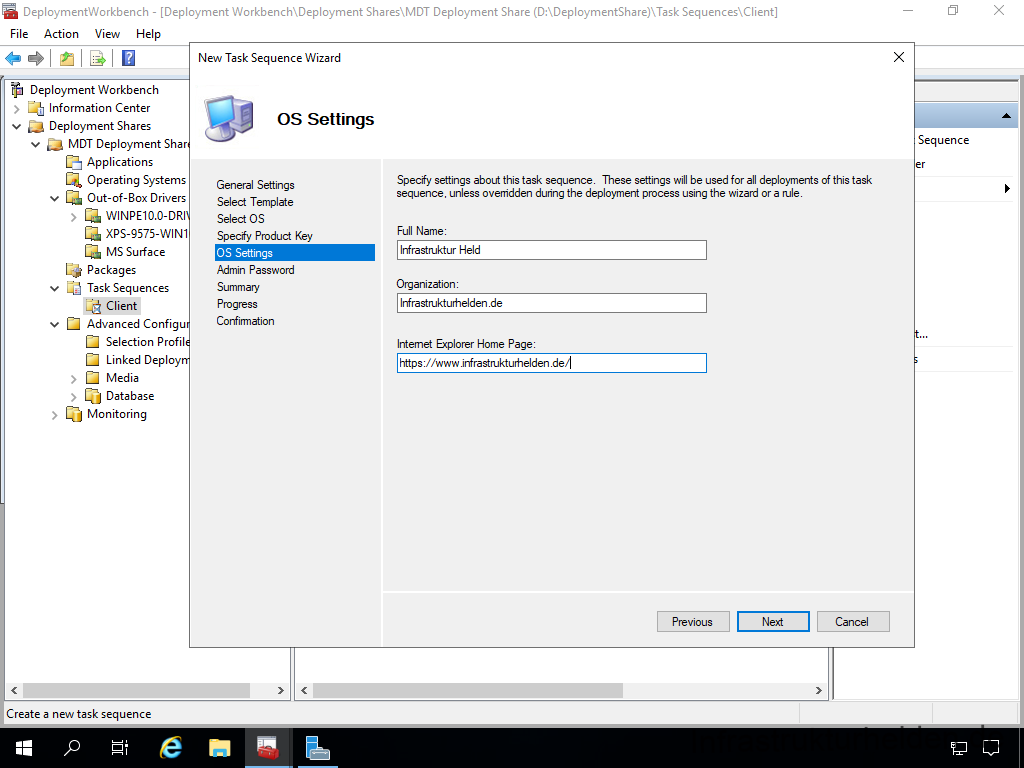Screen dimensions: 1024x768
Task: Select the Summary wizard step
Action: coord(238,287)
